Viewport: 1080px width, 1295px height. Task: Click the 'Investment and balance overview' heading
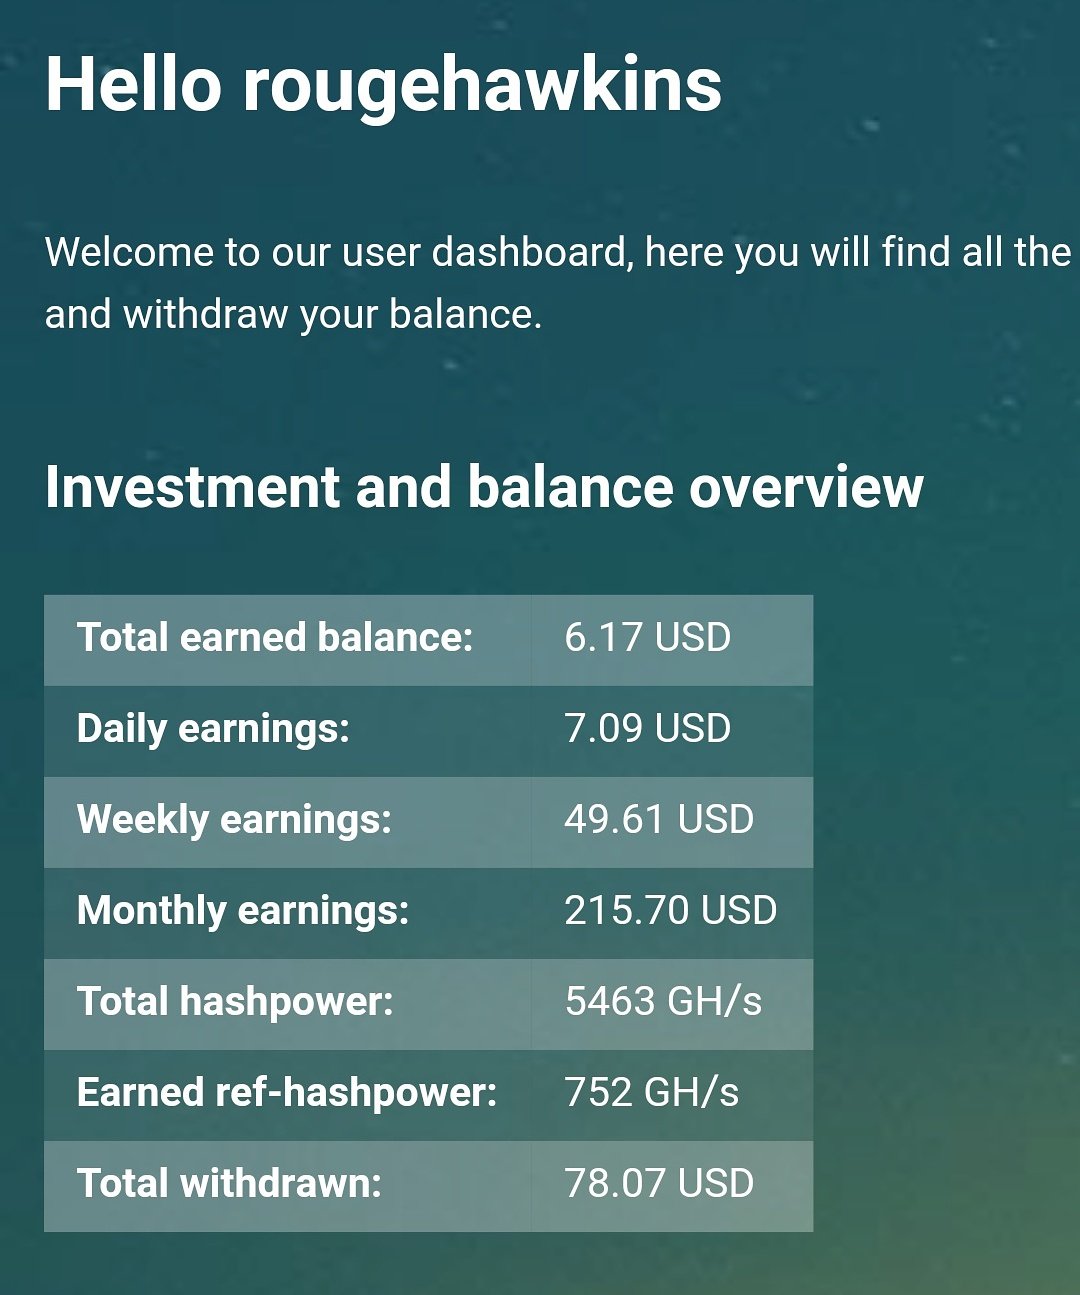click(x=484, y=487)
